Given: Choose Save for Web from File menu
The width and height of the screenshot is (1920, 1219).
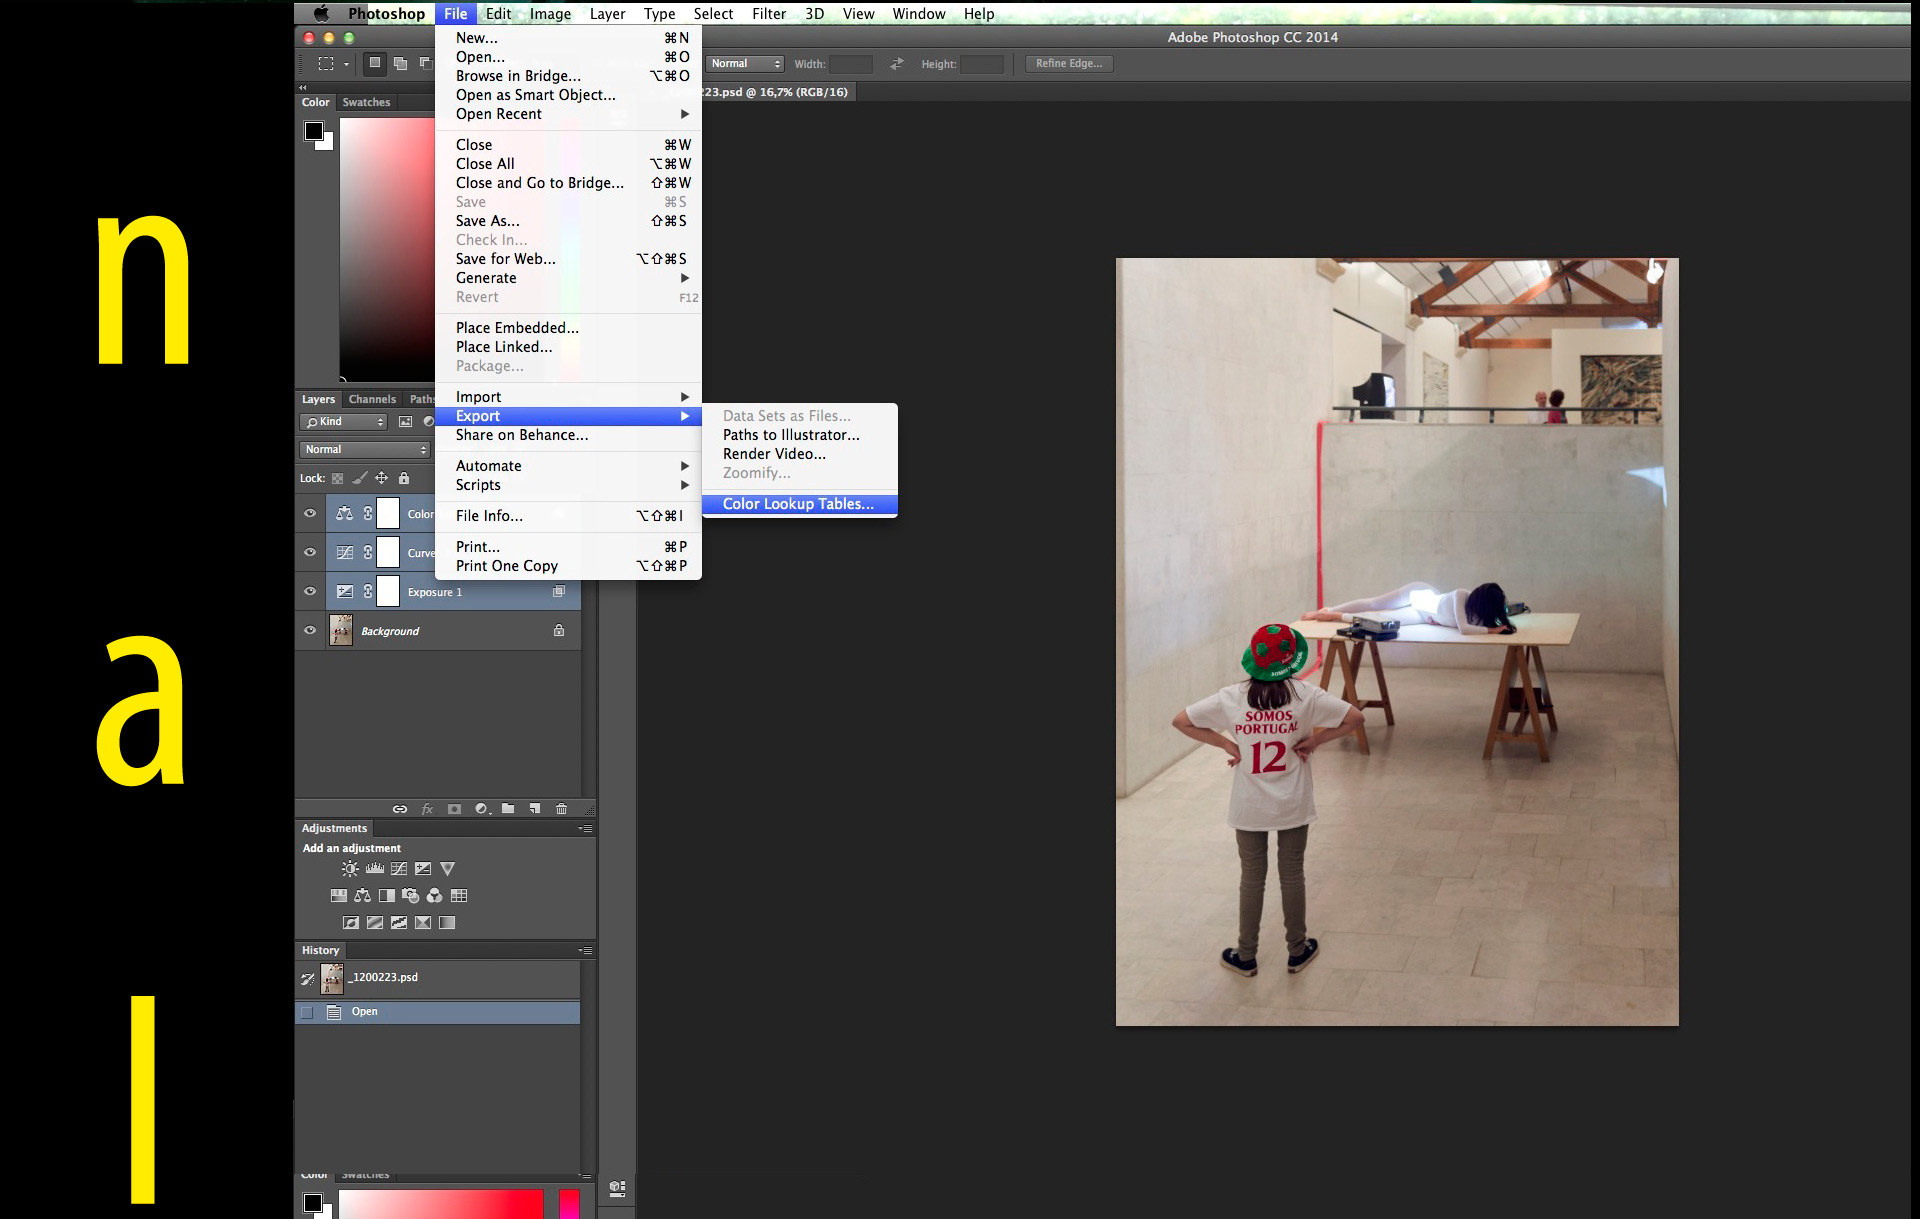Looking at the screenshot, I should coord(568,259).
